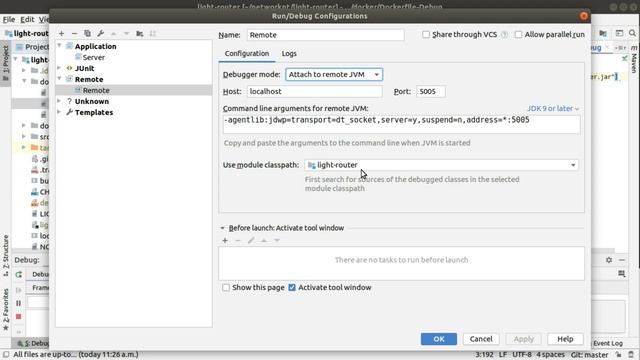
Task: Expand the Templates tree node
Action: pyautogui.click(x=60, y=112)
